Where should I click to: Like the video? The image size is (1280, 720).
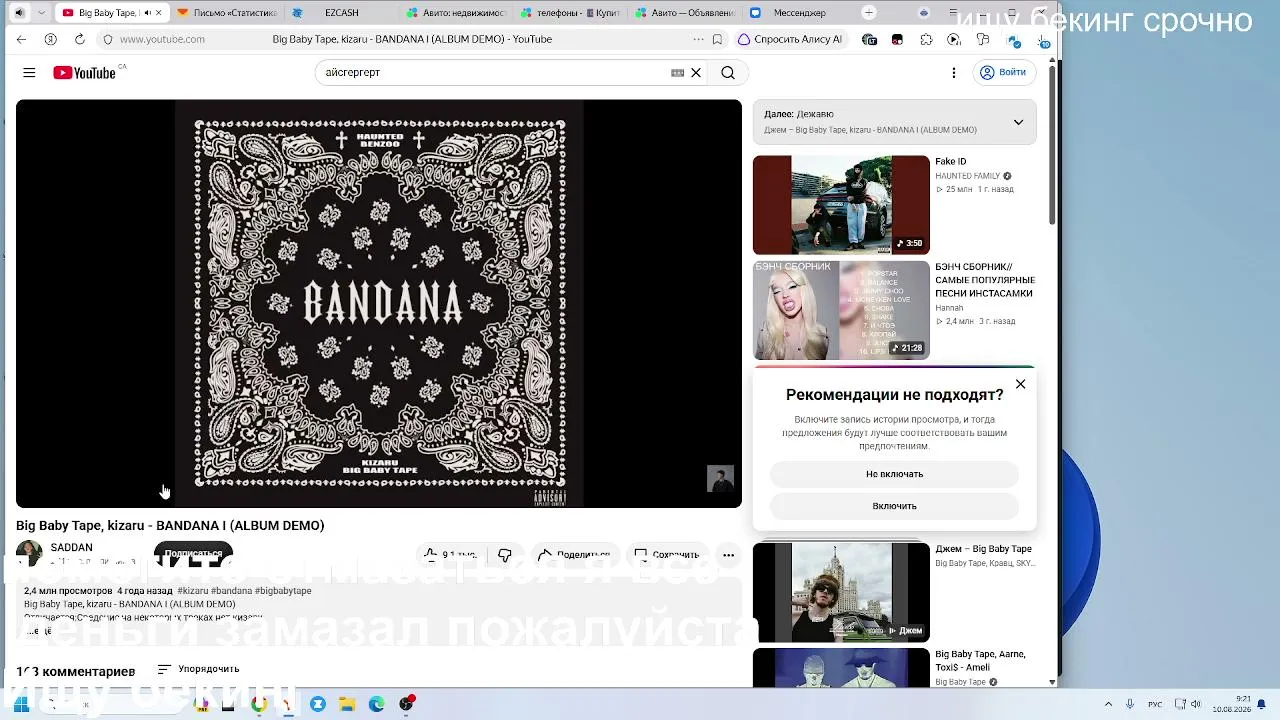tap(449, 554)
